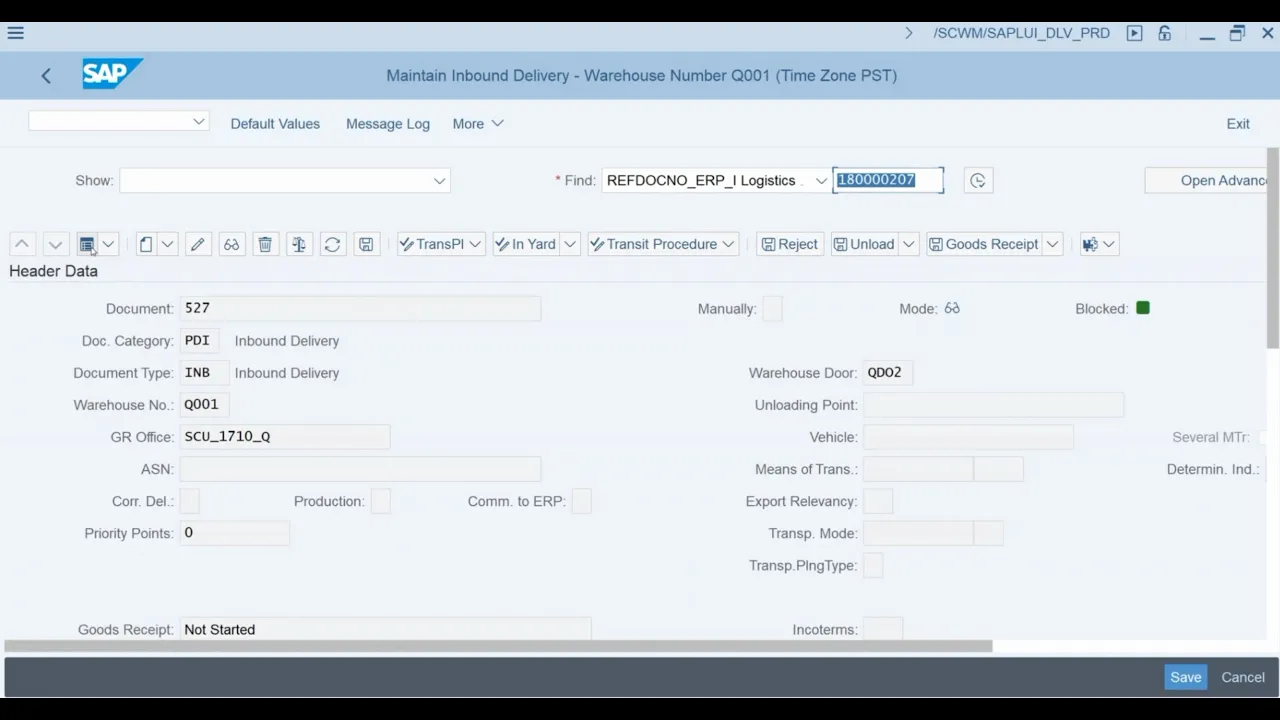This screenshot has height=720, width=1280.
Task: Toggle the Comm. to ERP checkbox
Action: [x=581, y=501]
